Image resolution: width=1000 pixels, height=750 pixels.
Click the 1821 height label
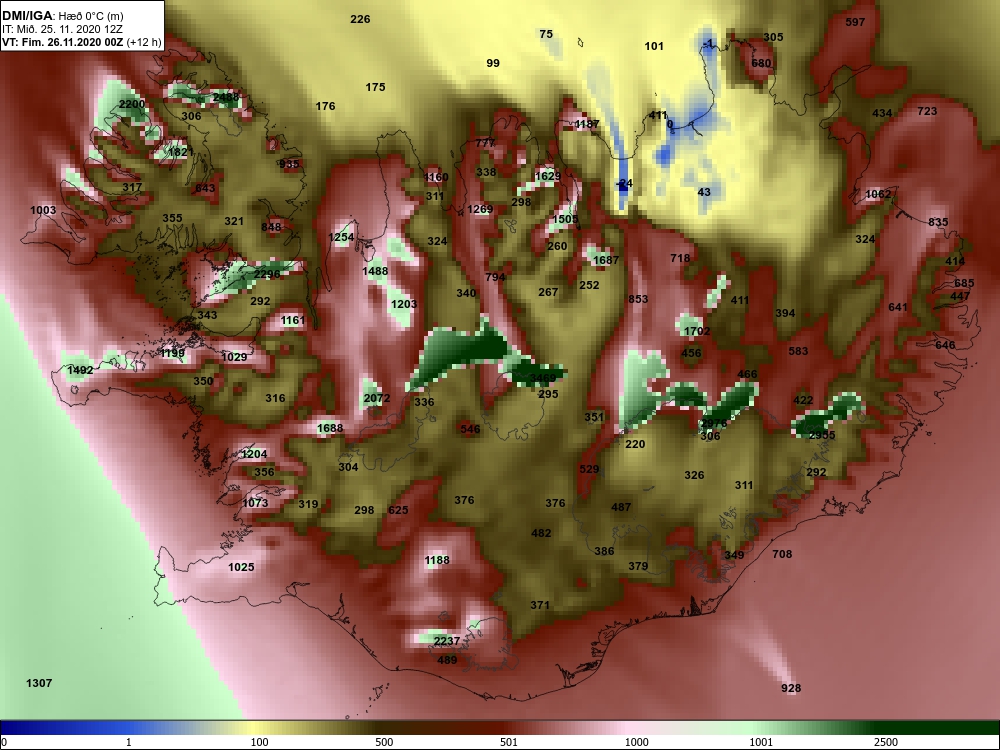(180, 152)
